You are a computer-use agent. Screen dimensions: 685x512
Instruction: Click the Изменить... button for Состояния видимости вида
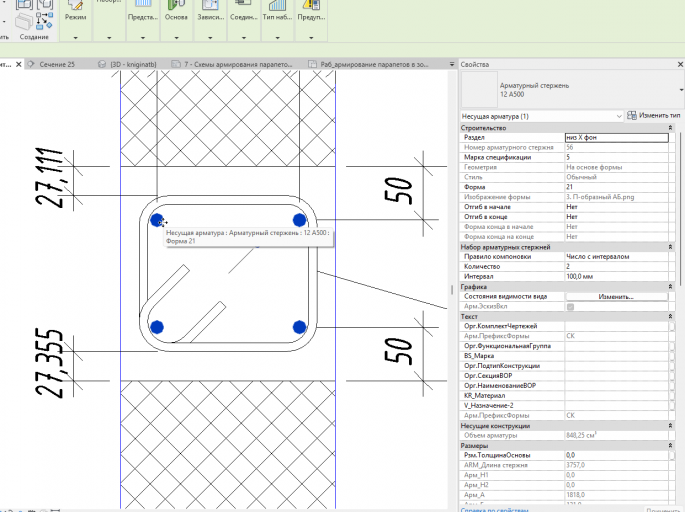[616, 297]
